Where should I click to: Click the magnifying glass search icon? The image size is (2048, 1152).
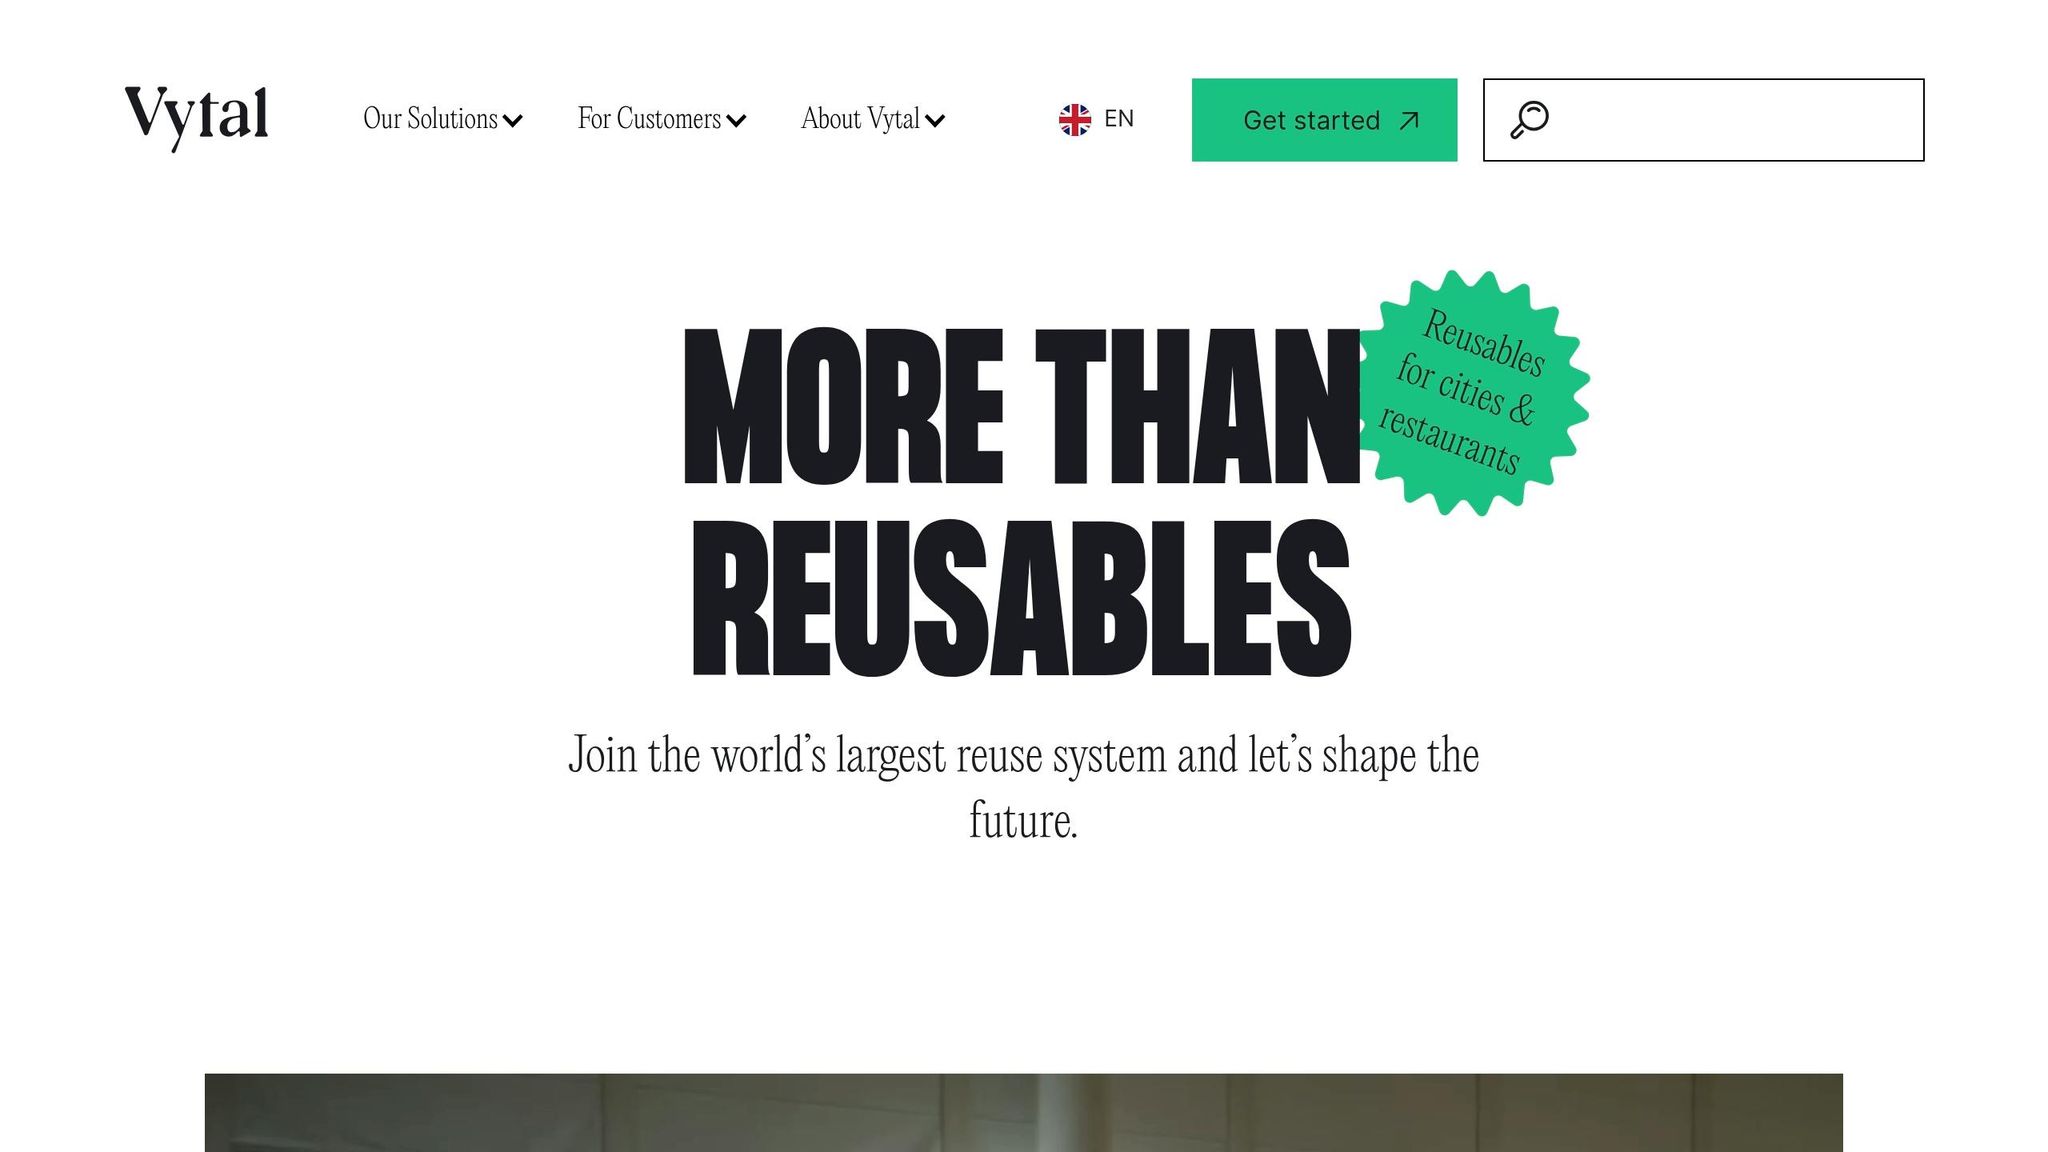click(1529, 120)
